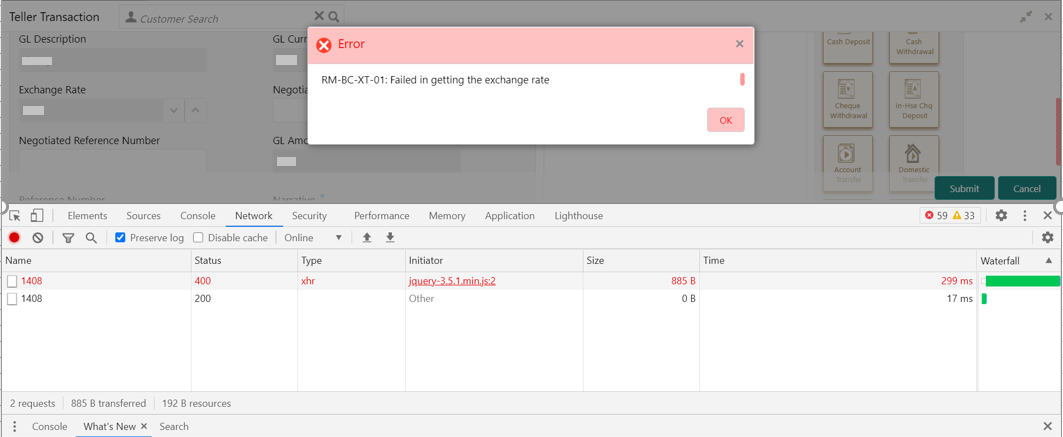The image size is (1063, 437).
Task: Click the Cancel button
Action: click(x=1027, y=188)
